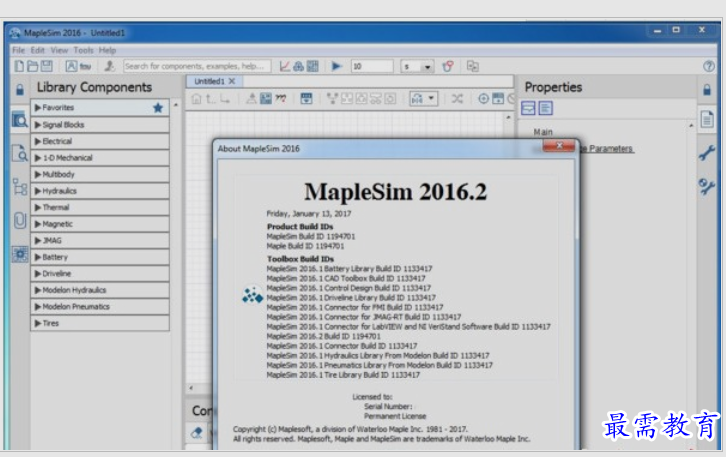Expand the Thermal library group

(x=100, y=207)
